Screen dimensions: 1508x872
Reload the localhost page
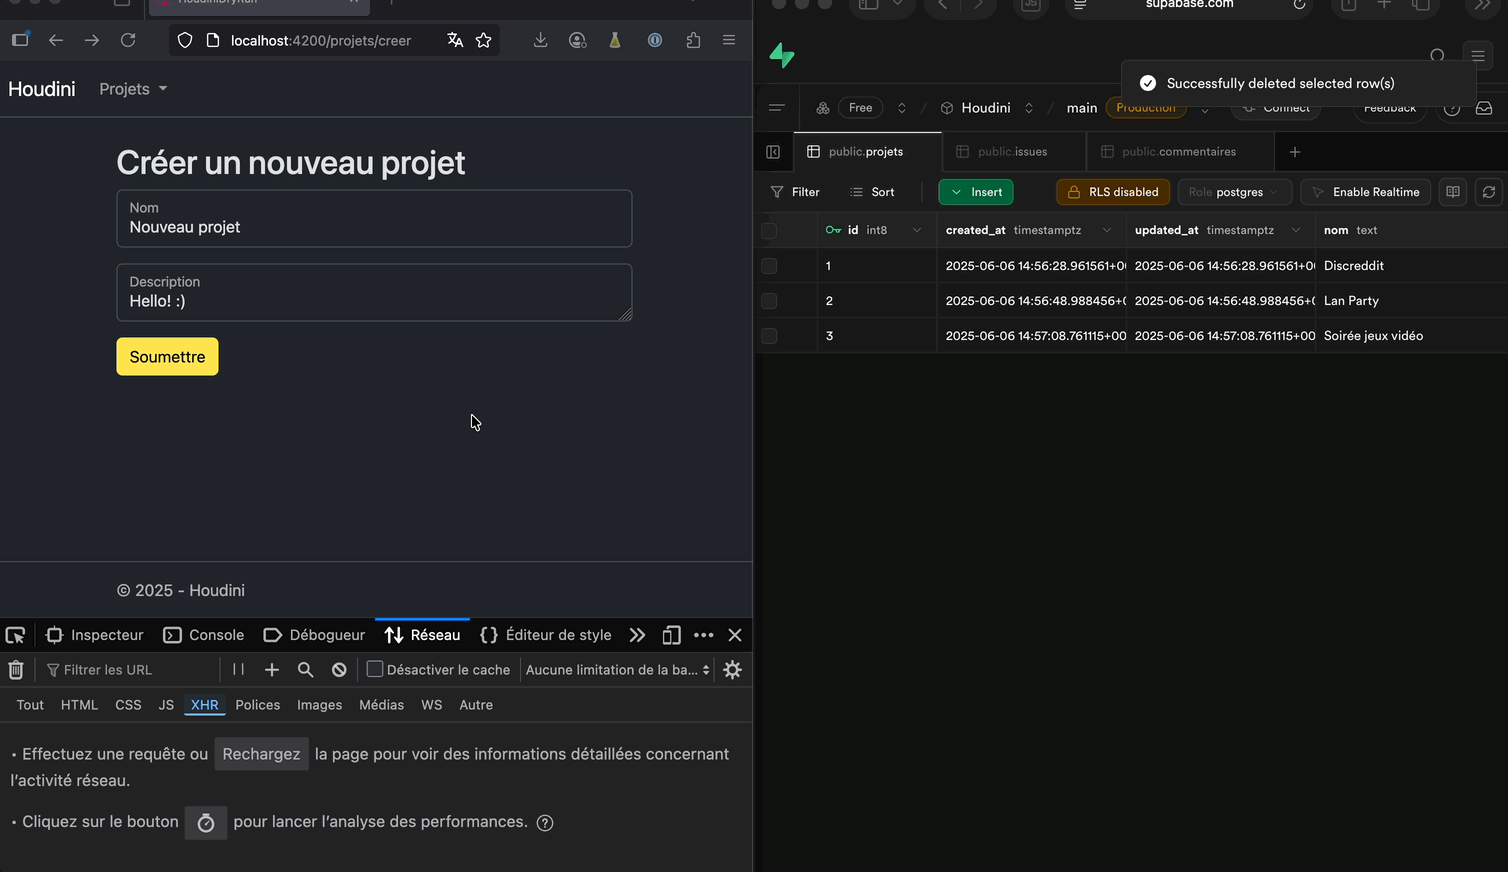[128, 40]
